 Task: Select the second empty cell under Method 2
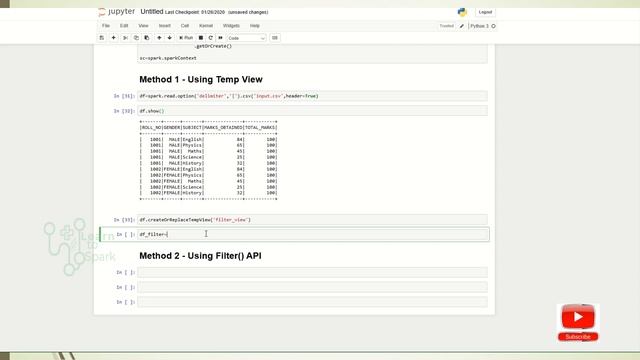tap(312, 287)
